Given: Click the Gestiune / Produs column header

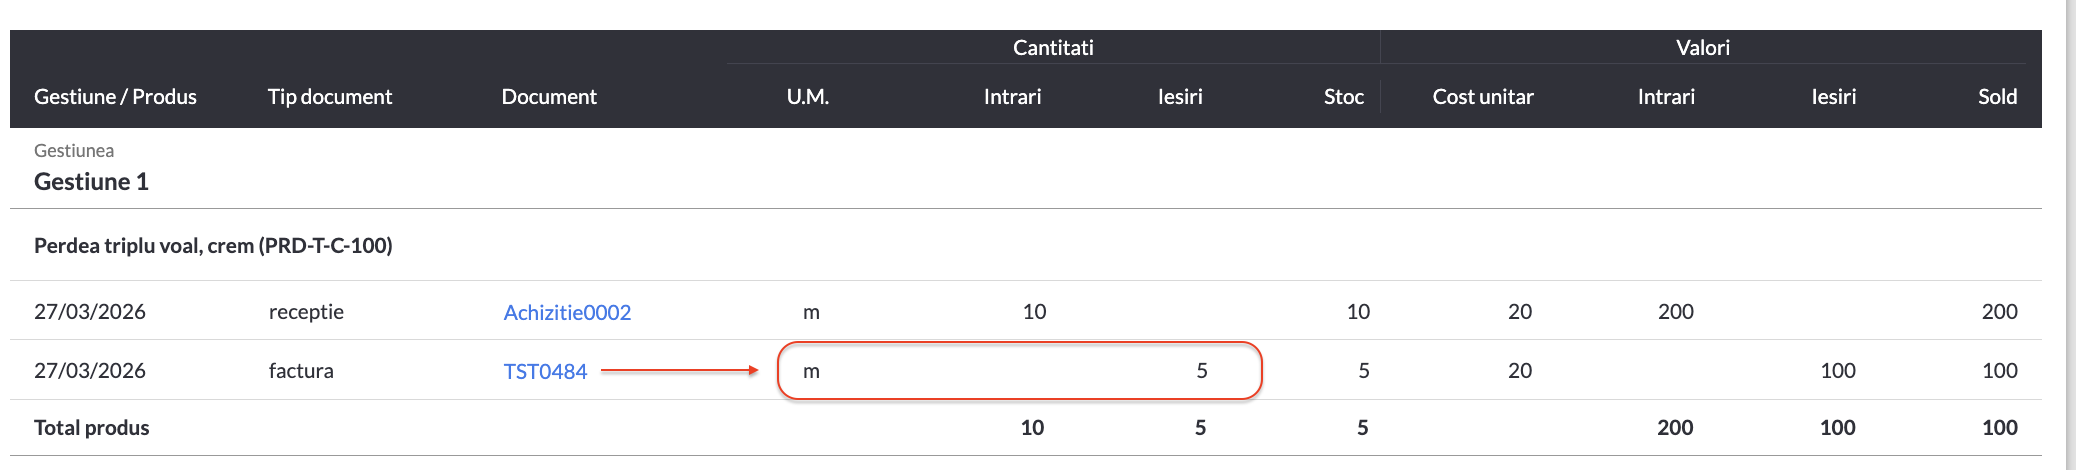Looking at the screenshot, I should click(115, 97).
